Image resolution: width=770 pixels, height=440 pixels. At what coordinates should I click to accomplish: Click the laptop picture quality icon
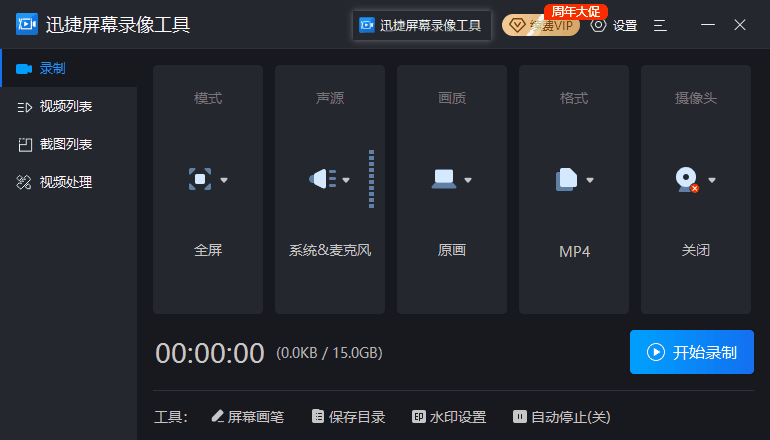click(444, 179)
